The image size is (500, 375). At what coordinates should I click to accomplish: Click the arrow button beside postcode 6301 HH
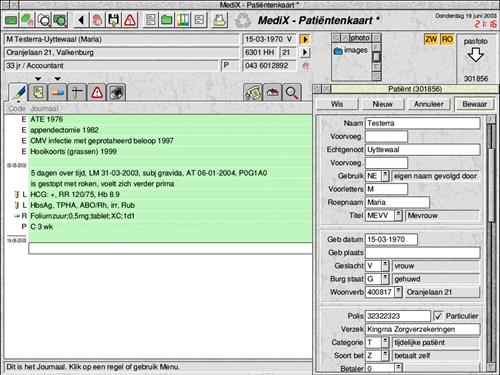pyautogui.click(x=305, y=52)
